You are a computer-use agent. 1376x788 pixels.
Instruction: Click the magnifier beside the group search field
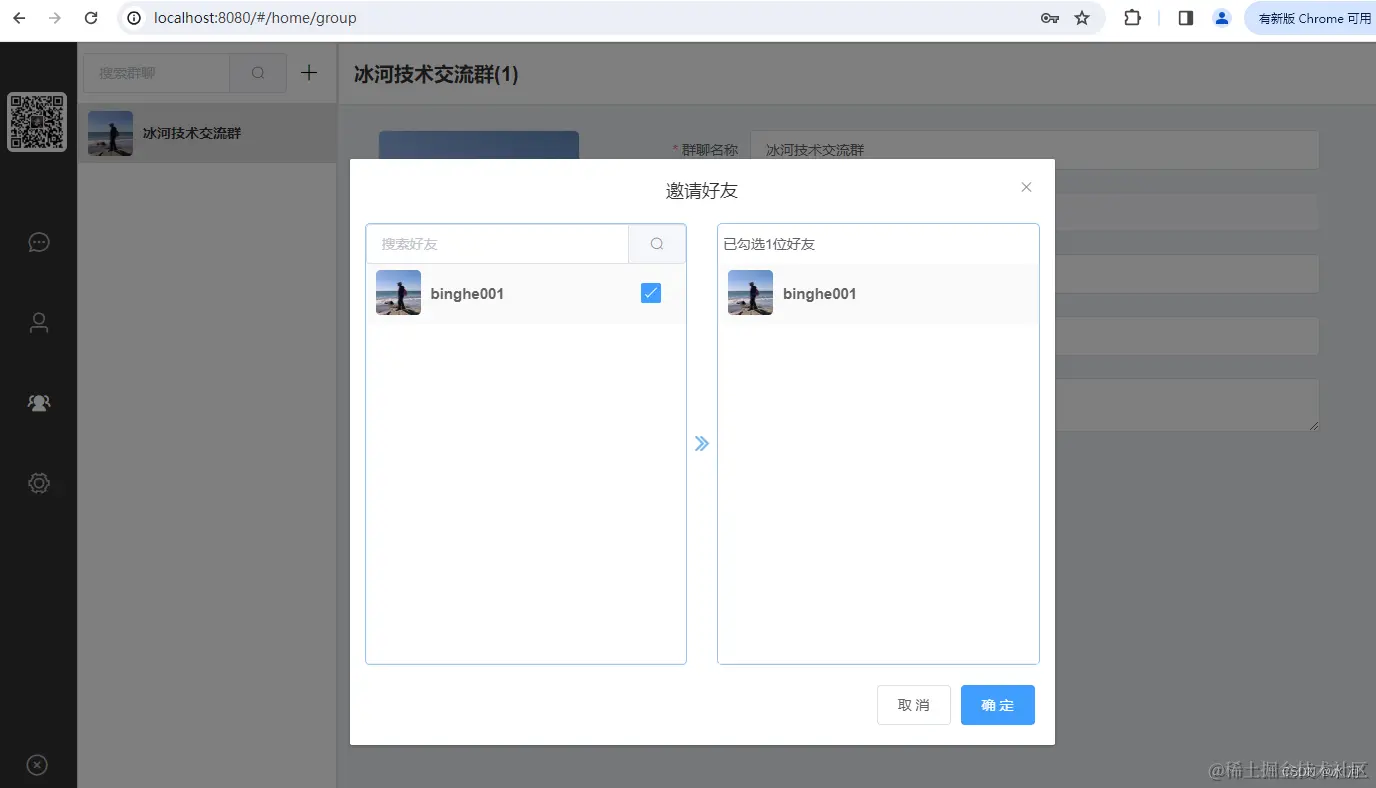click(257, 72)
